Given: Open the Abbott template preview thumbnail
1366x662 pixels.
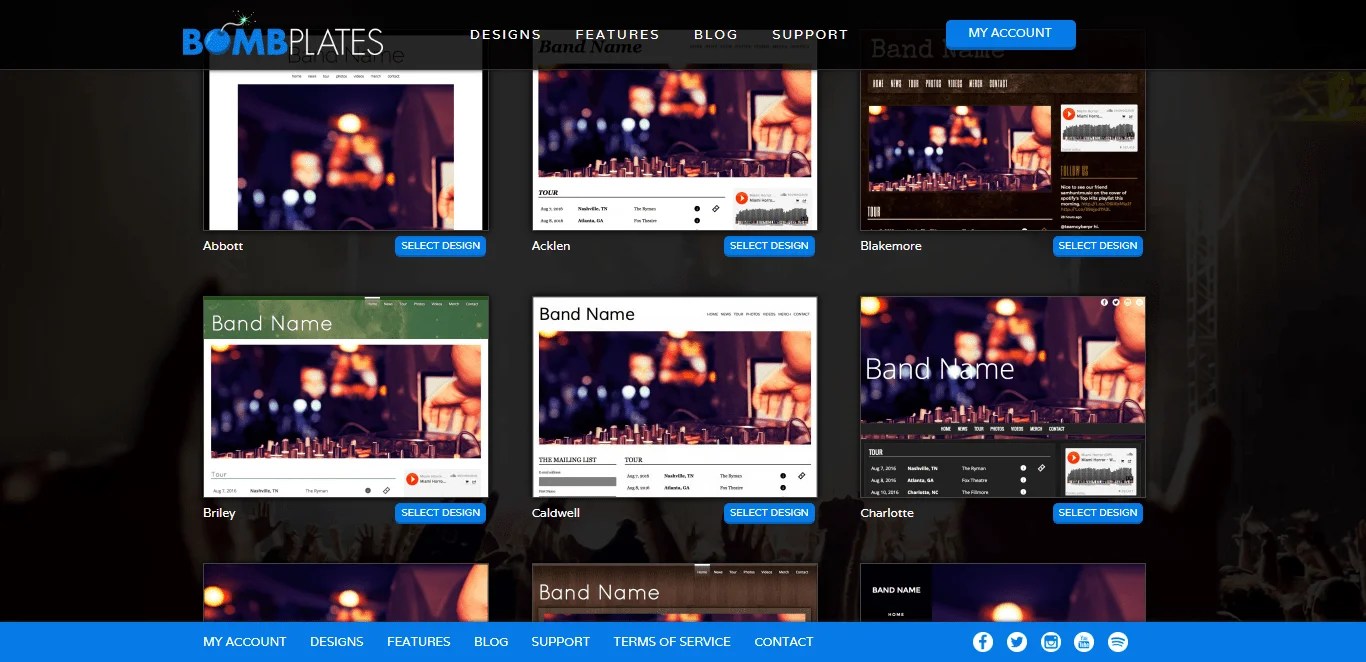Looking at the screenshot, I should [346, 150].
